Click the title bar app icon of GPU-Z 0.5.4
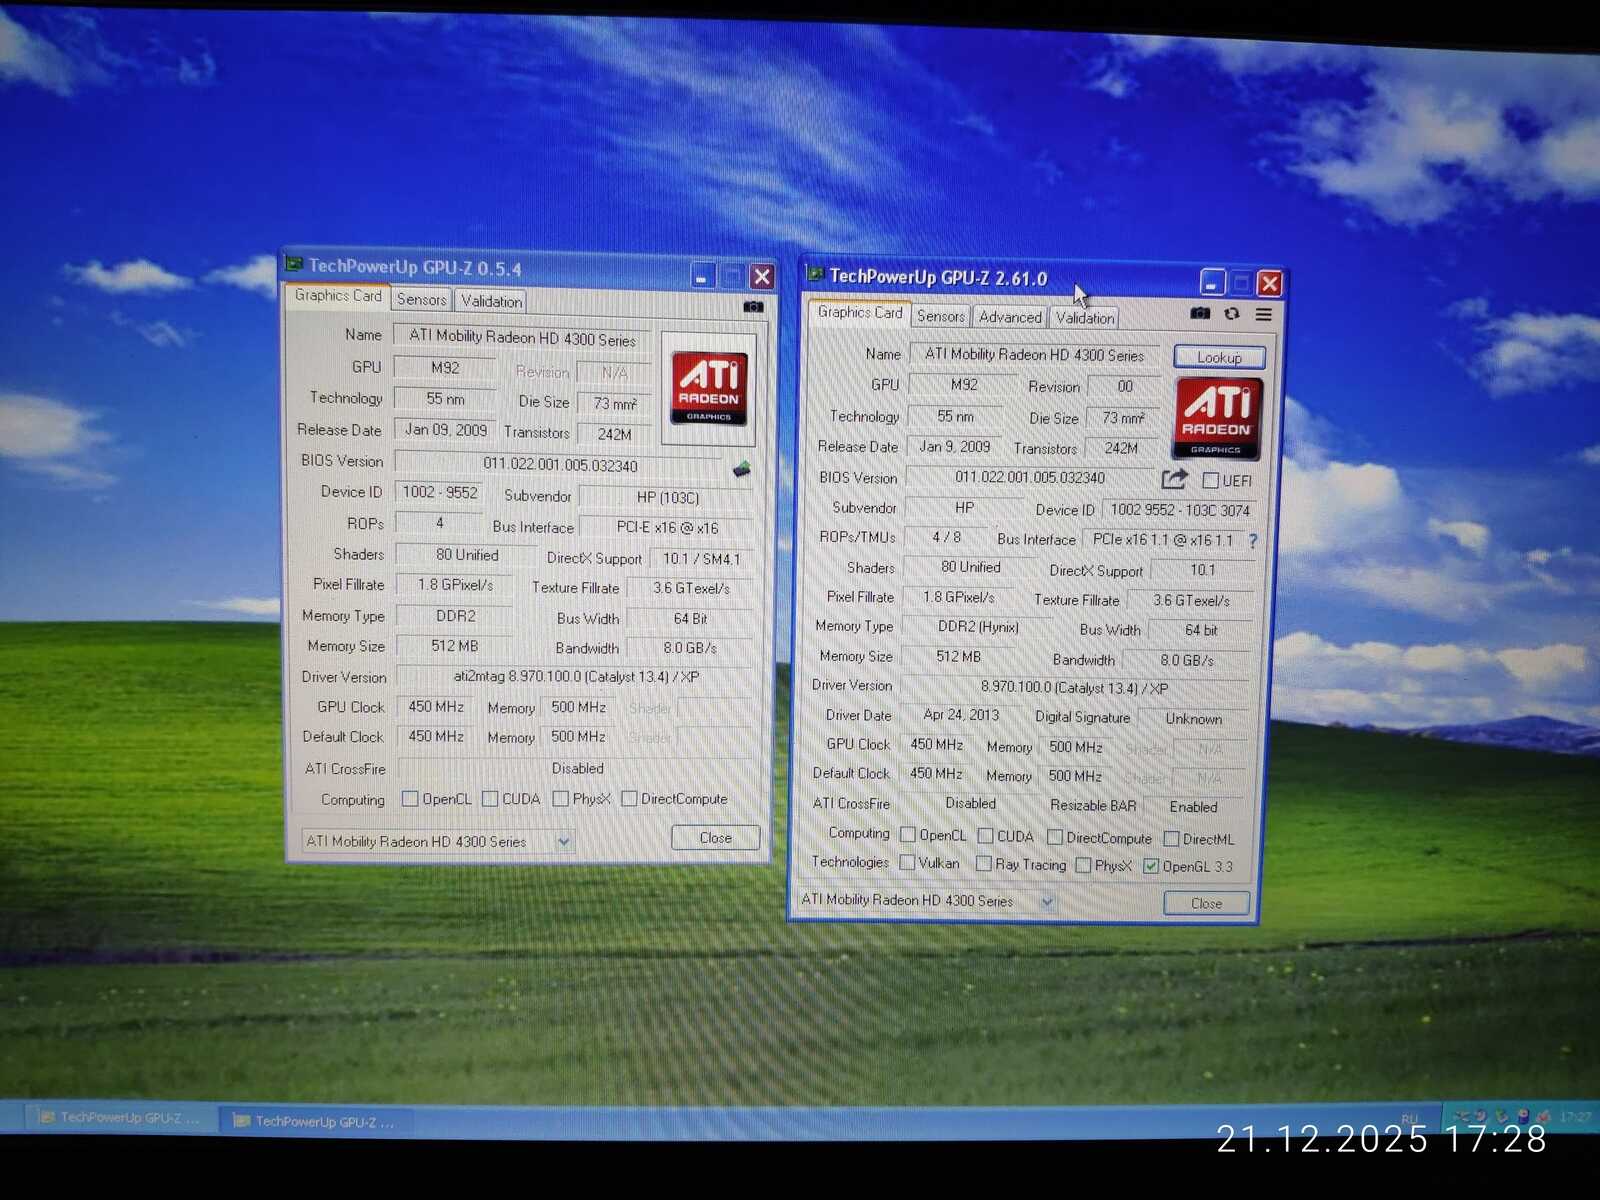This screenshot has width=1600, height=1200. (294, 264)
